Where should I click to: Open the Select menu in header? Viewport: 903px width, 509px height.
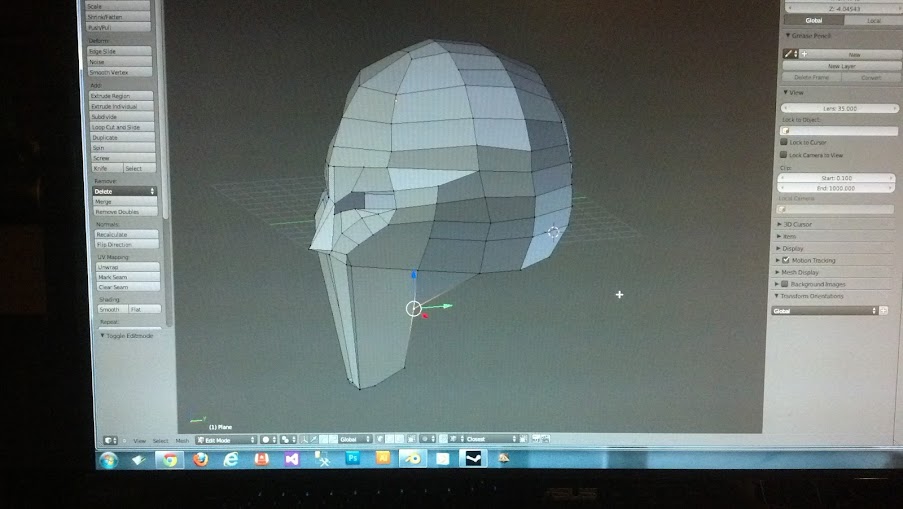(x=160, y=440)
